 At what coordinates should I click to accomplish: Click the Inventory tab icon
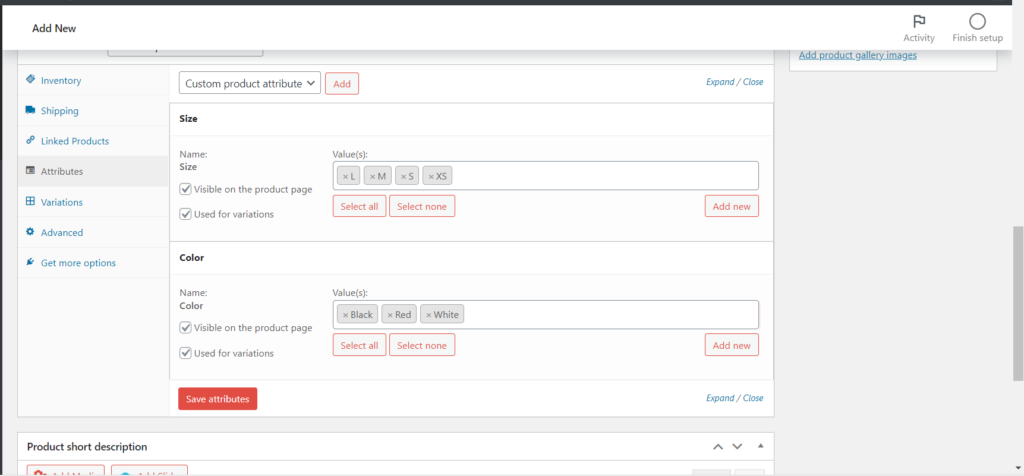click(31, 80)
